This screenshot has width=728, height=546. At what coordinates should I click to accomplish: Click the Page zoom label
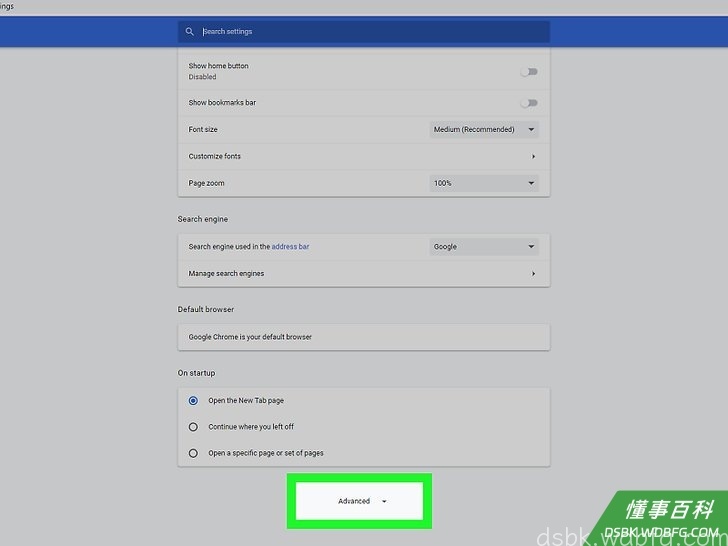tap(206, 183)
